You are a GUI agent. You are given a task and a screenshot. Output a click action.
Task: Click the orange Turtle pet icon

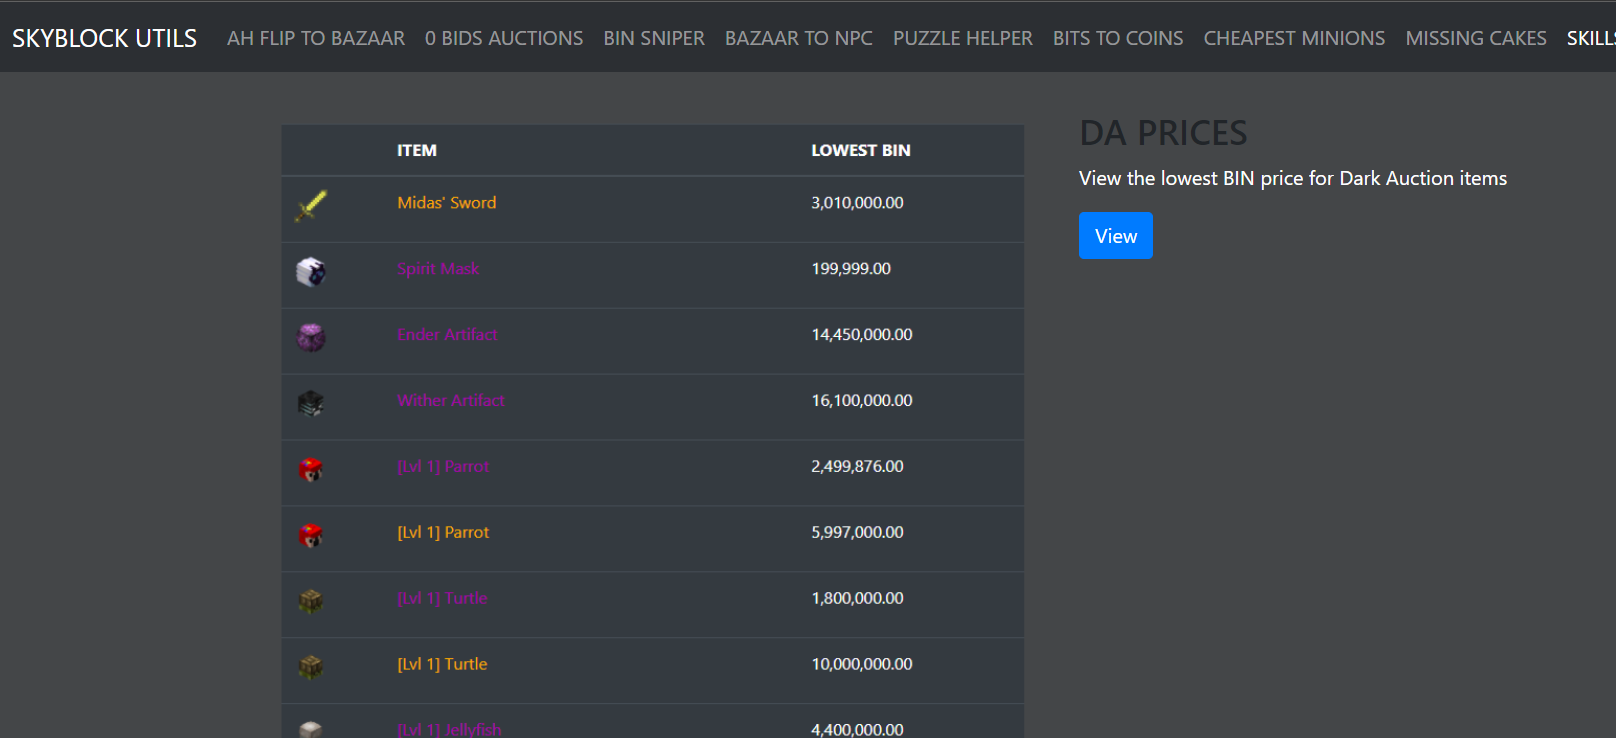click(x=311, y=667)
